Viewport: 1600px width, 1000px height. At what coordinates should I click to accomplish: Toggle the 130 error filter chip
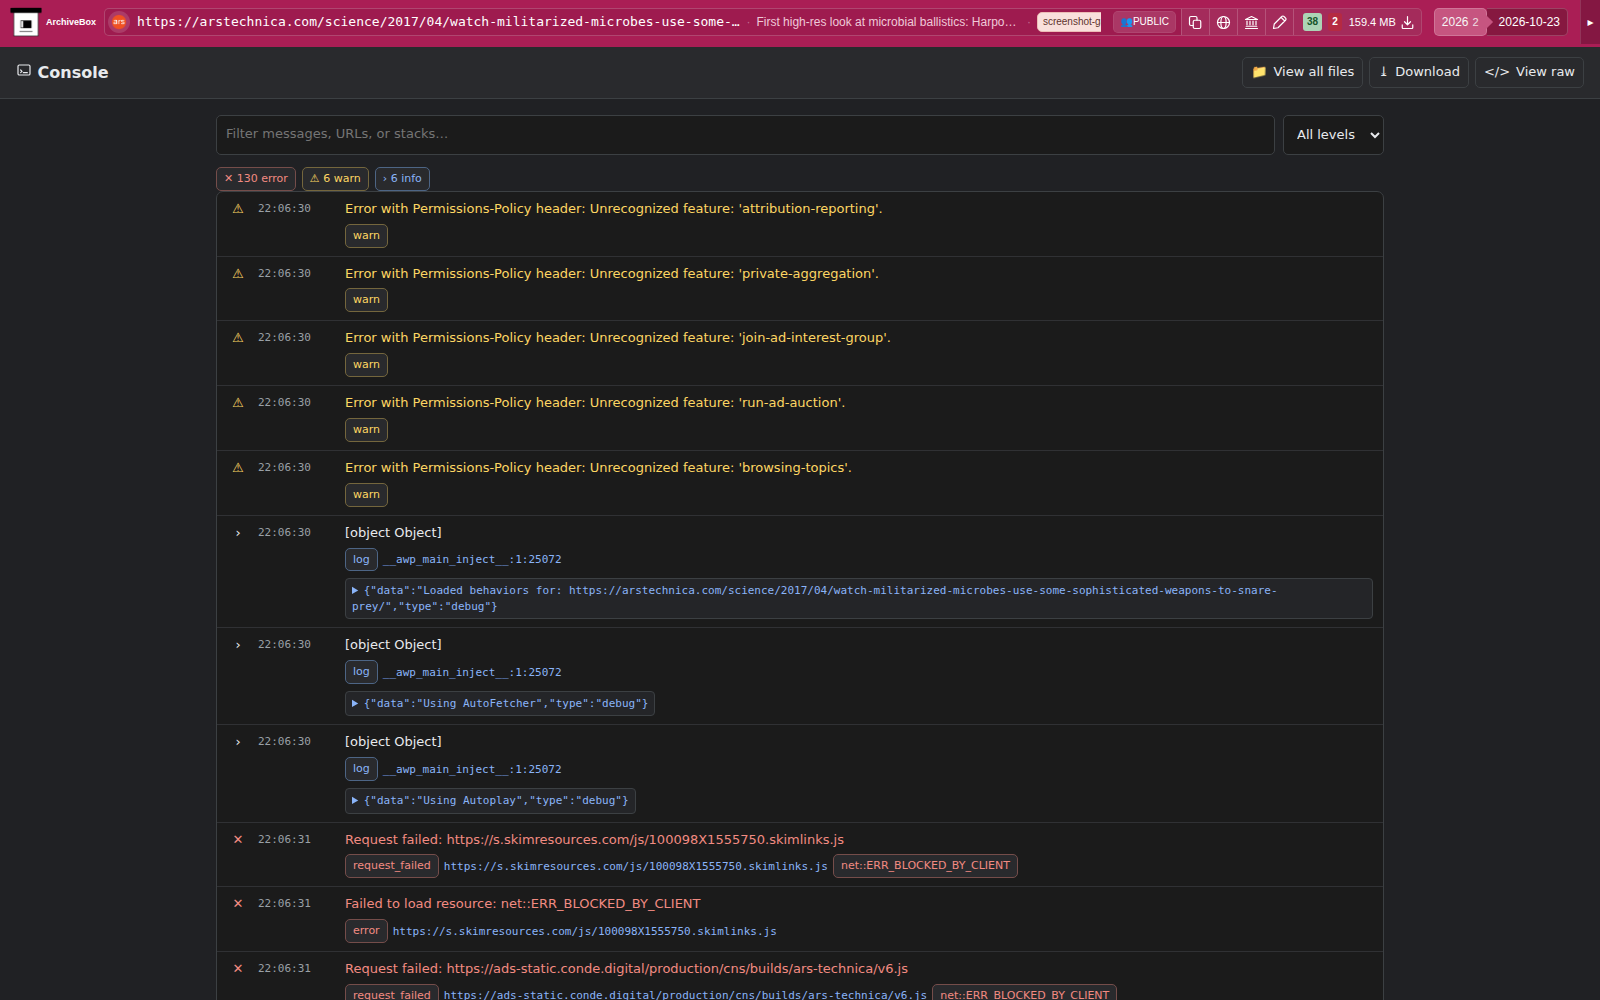[x=256, y=179]
